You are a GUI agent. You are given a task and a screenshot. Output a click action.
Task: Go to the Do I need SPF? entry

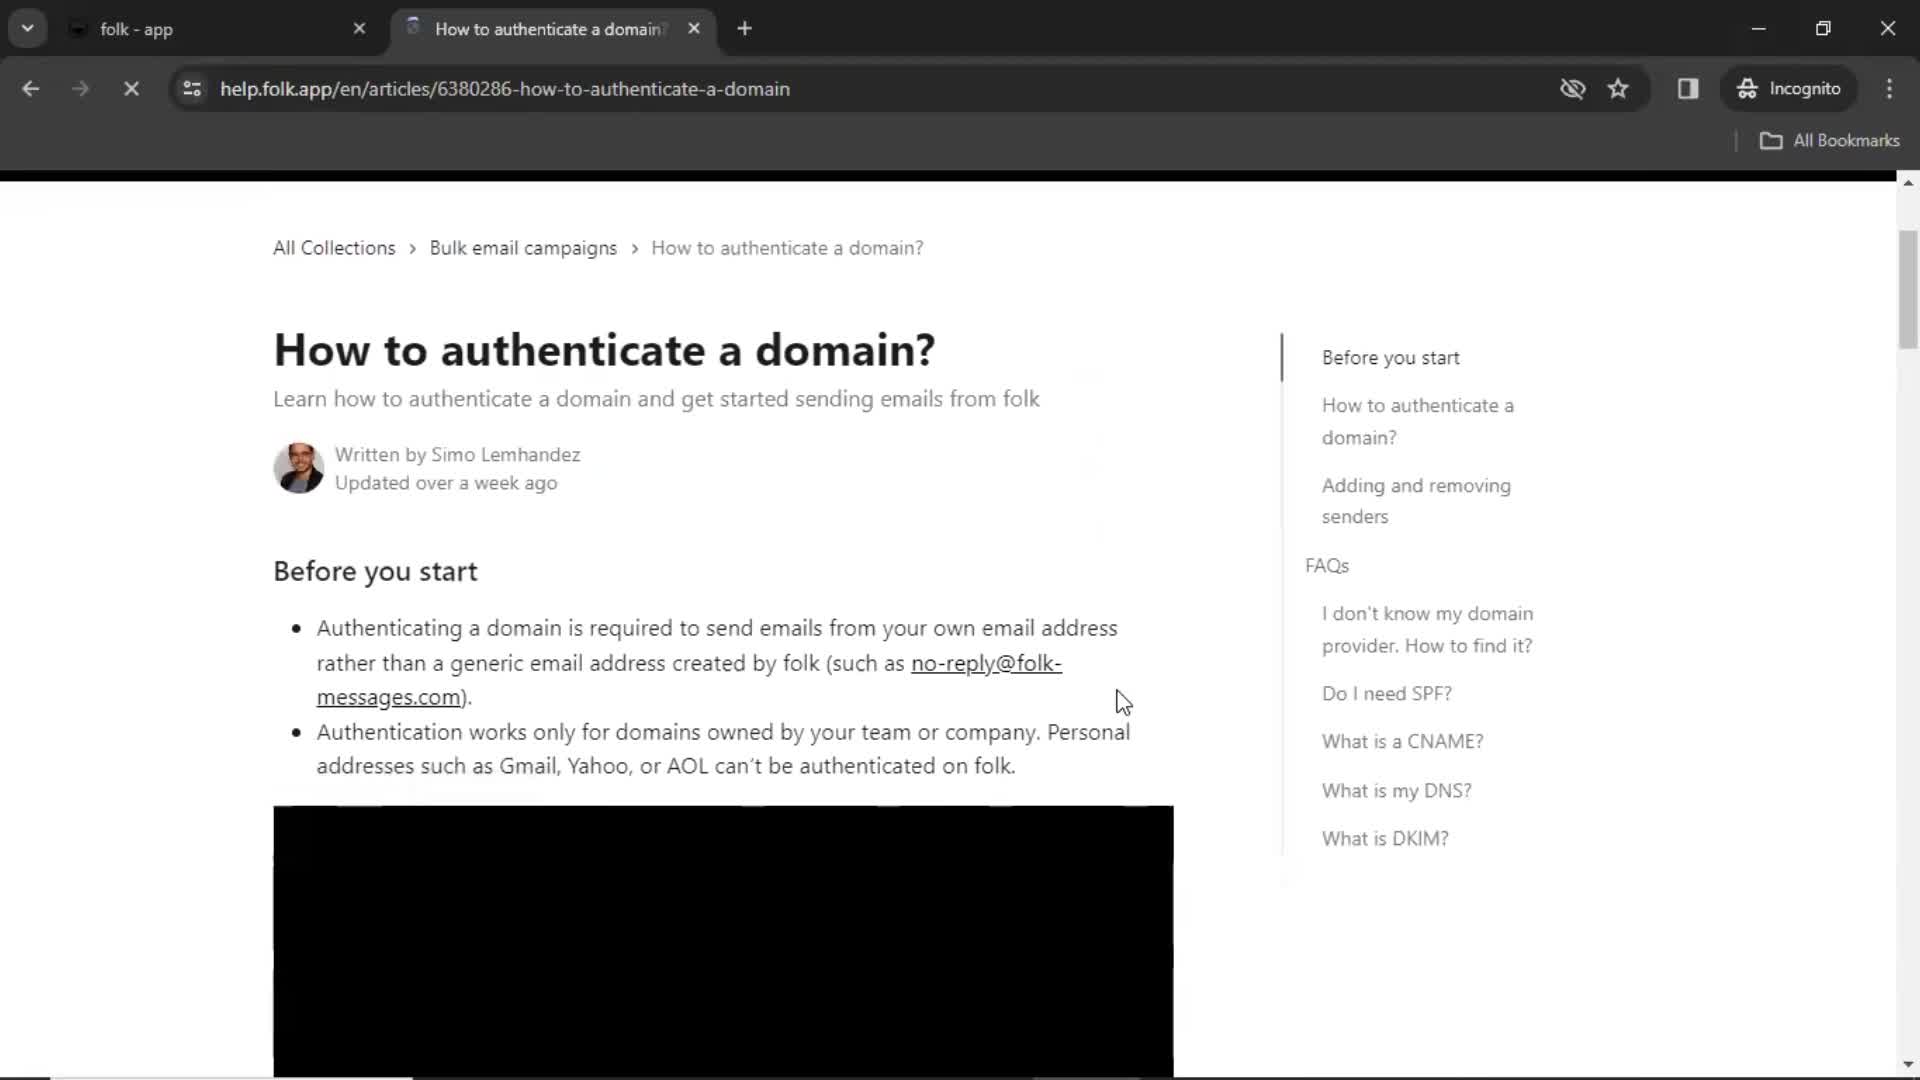1386,694
